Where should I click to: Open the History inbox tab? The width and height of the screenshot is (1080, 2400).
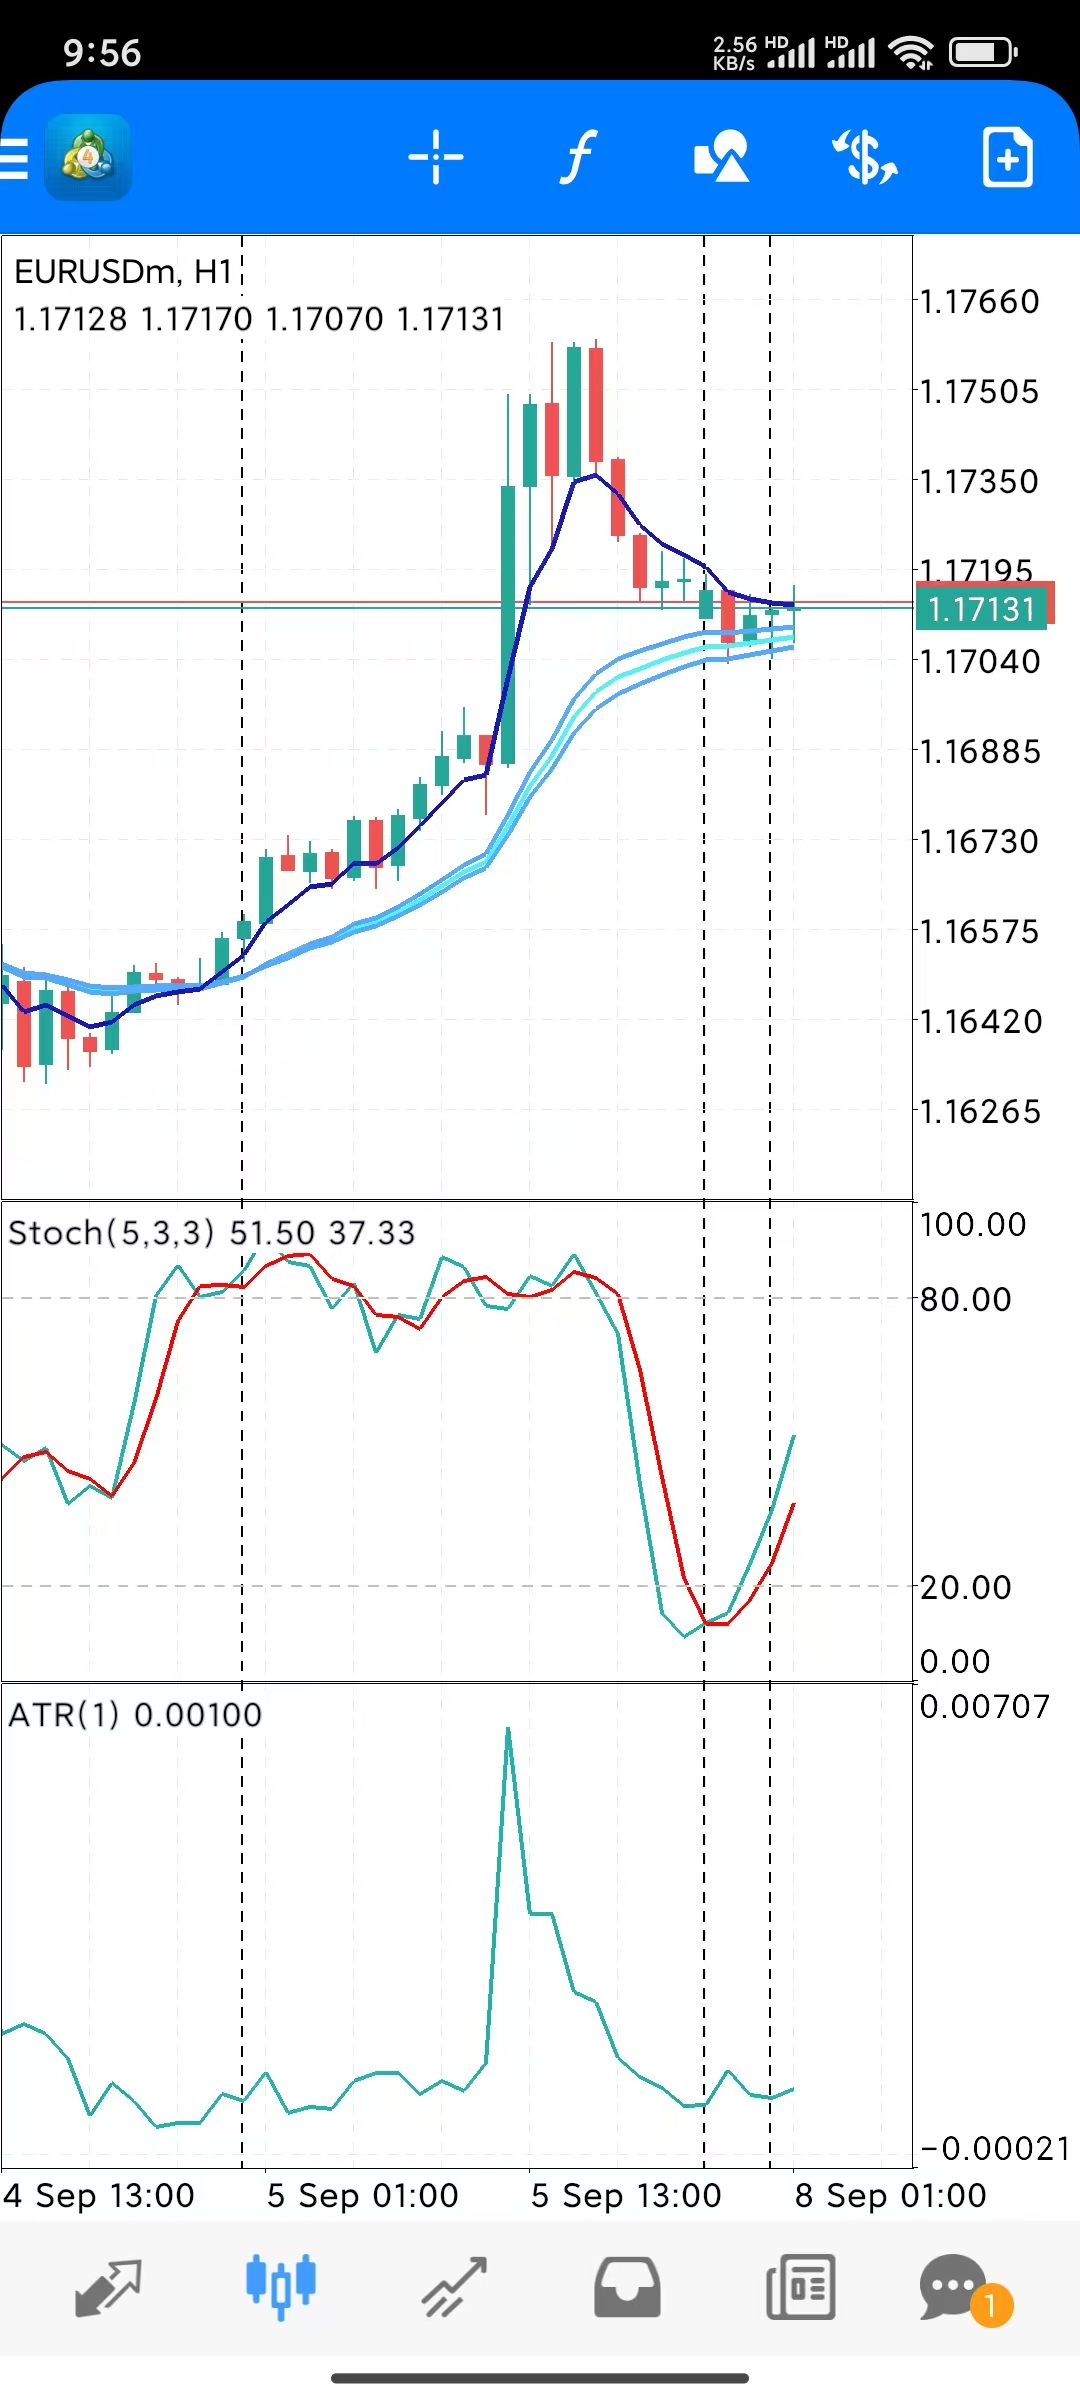(x=627, y=2287)
